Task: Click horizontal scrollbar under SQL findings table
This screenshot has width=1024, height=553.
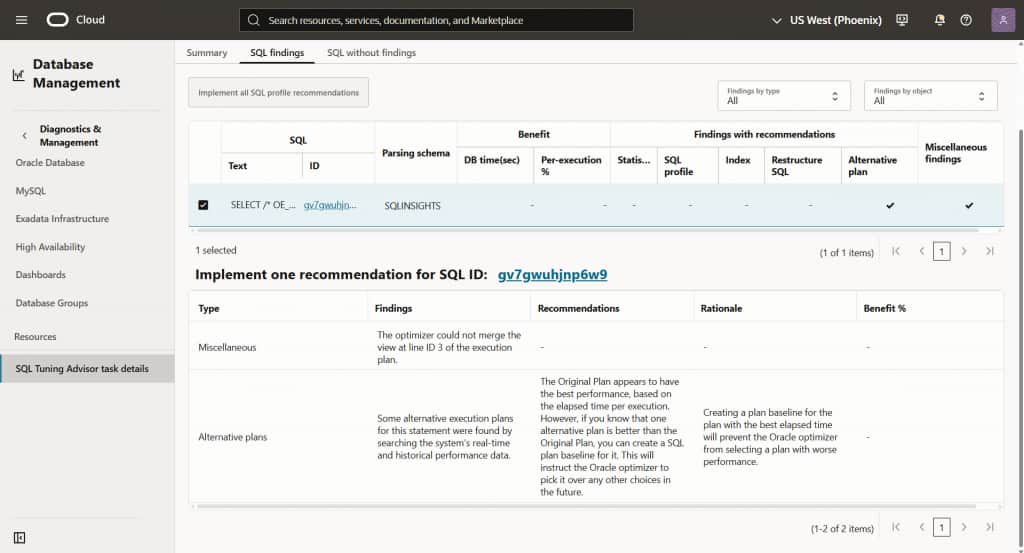Action: point(588,230)
